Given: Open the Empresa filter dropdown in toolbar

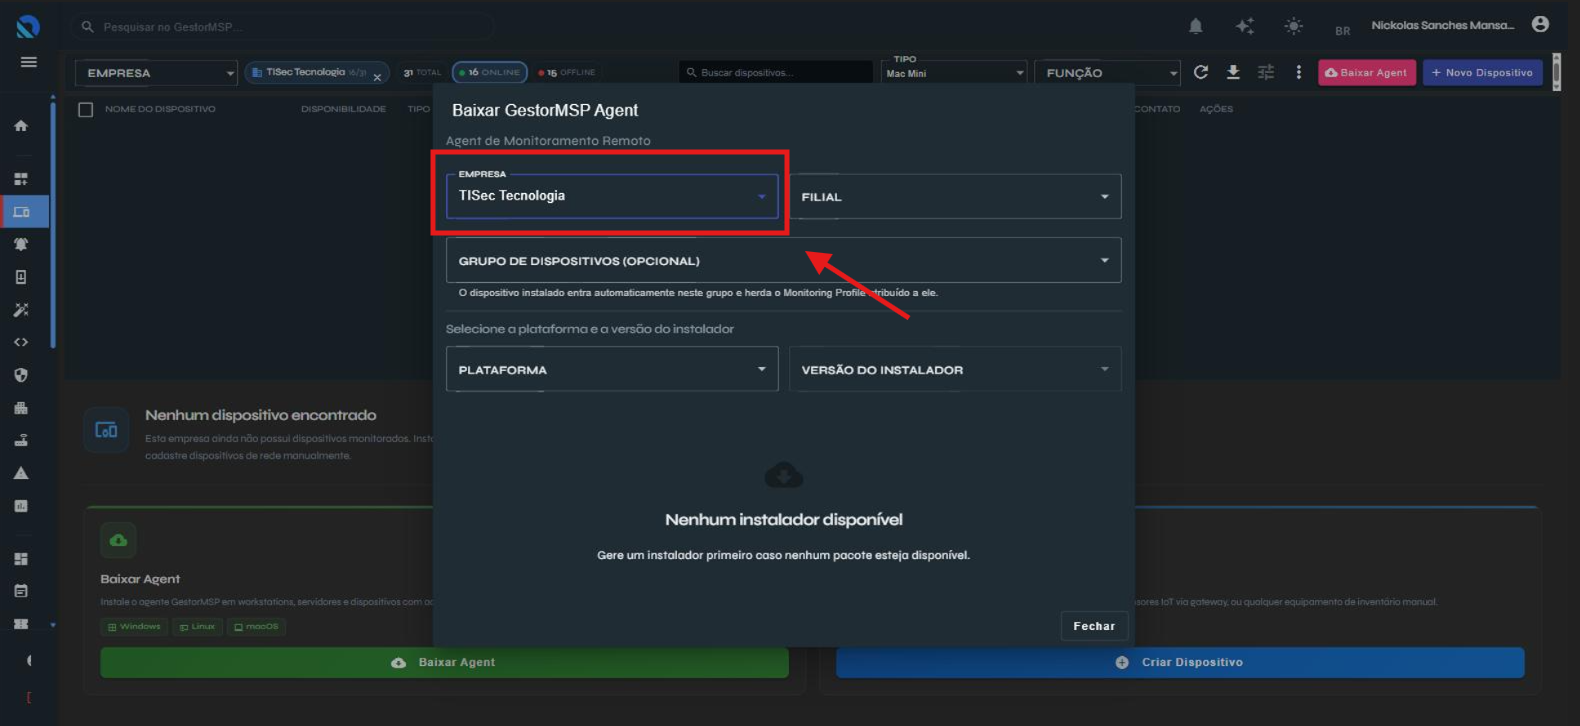Looking at the screenshot, I should (157, 72).
